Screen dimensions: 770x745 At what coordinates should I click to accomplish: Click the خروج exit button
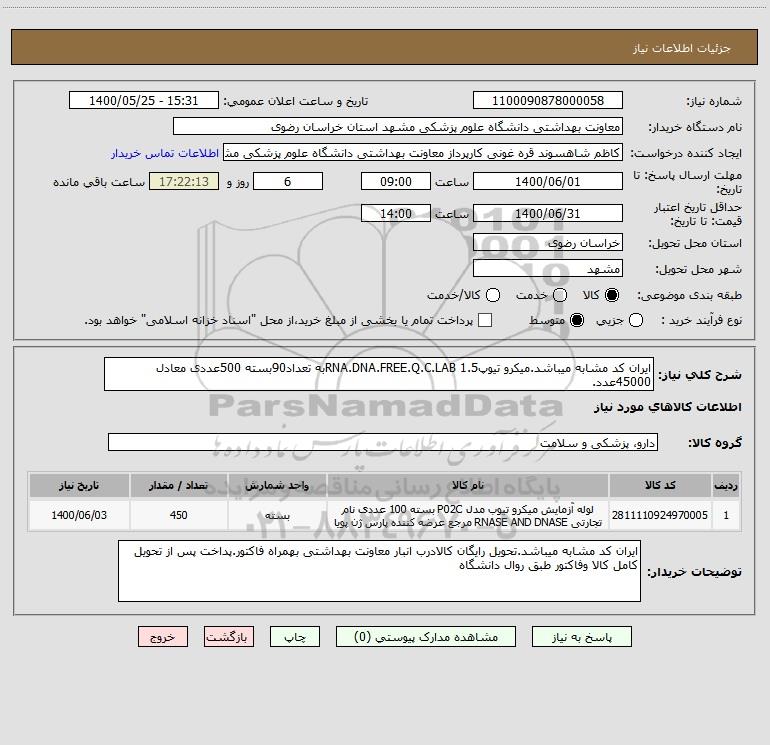pos(163,637)
